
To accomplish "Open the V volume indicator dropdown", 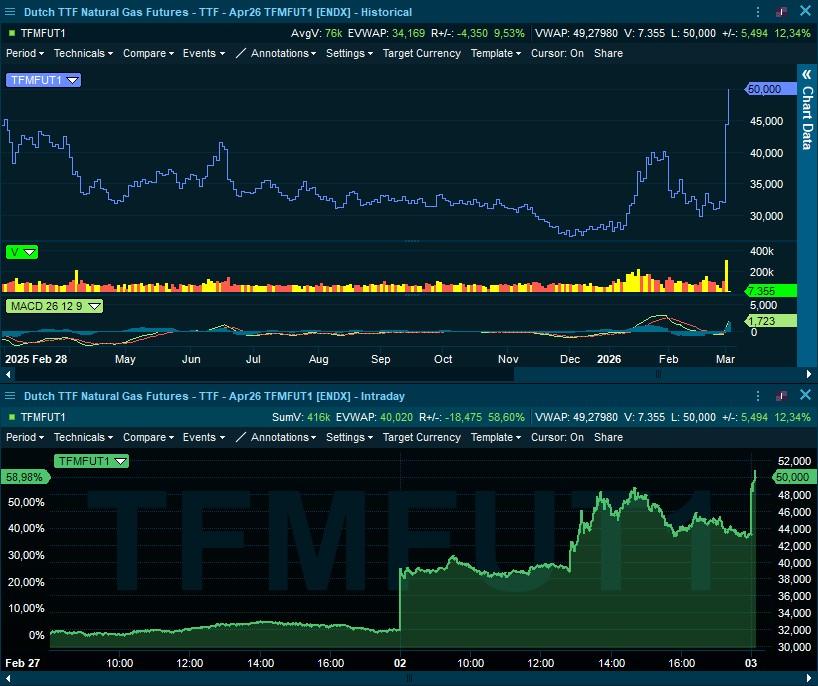I will coord(29,252).
